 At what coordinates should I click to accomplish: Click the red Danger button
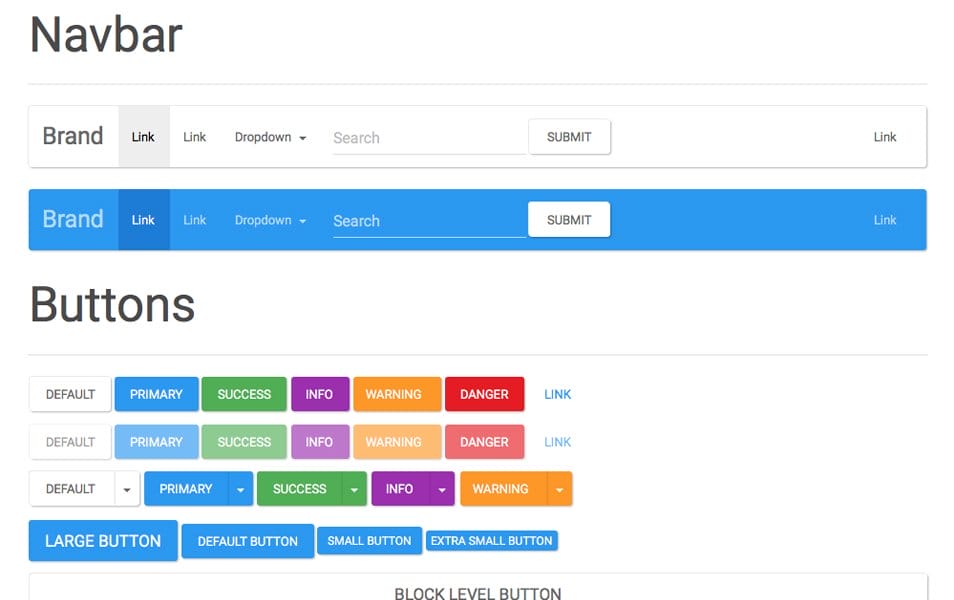click(x=484, y=394)
